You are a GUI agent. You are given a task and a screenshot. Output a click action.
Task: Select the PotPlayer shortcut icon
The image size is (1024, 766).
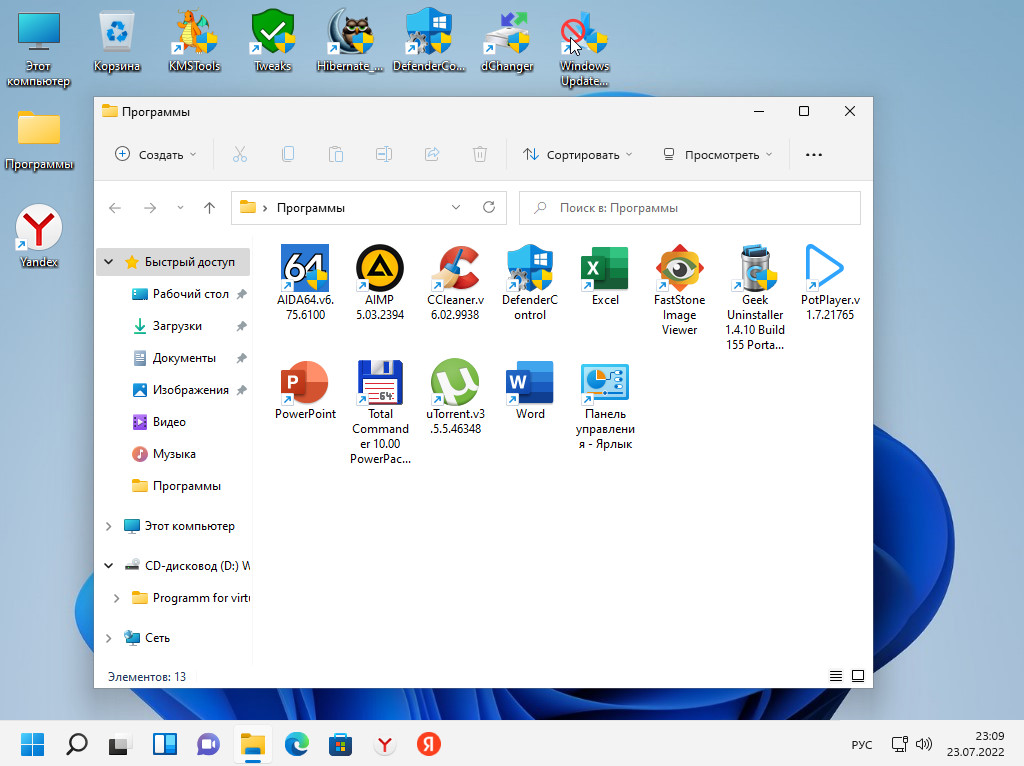pos(830,282)
